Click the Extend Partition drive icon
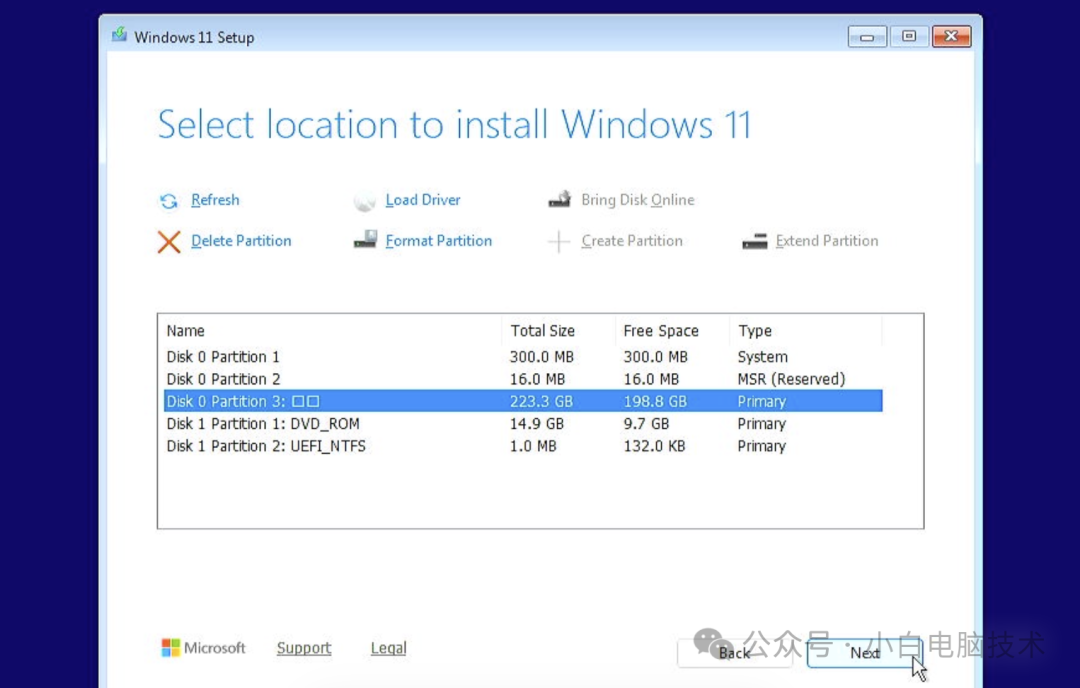Image resolution: width=1080 pixels, height=688 pixels. pyautogui.click(x=755, y=241)
